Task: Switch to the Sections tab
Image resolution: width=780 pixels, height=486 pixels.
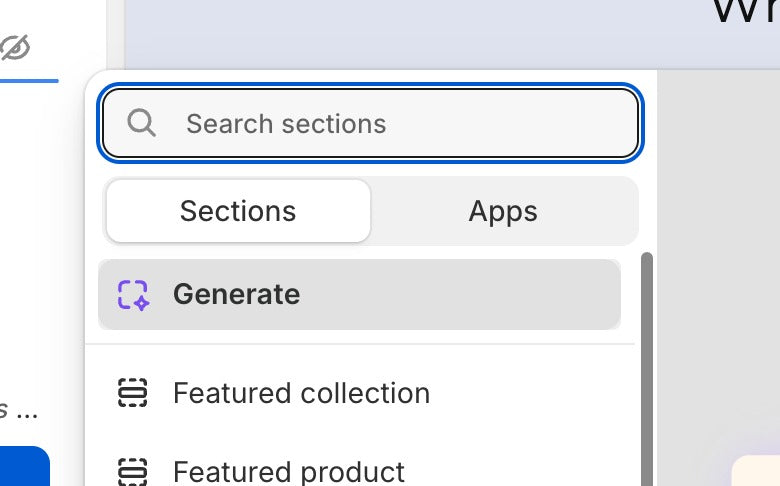Action: point(238,211)
